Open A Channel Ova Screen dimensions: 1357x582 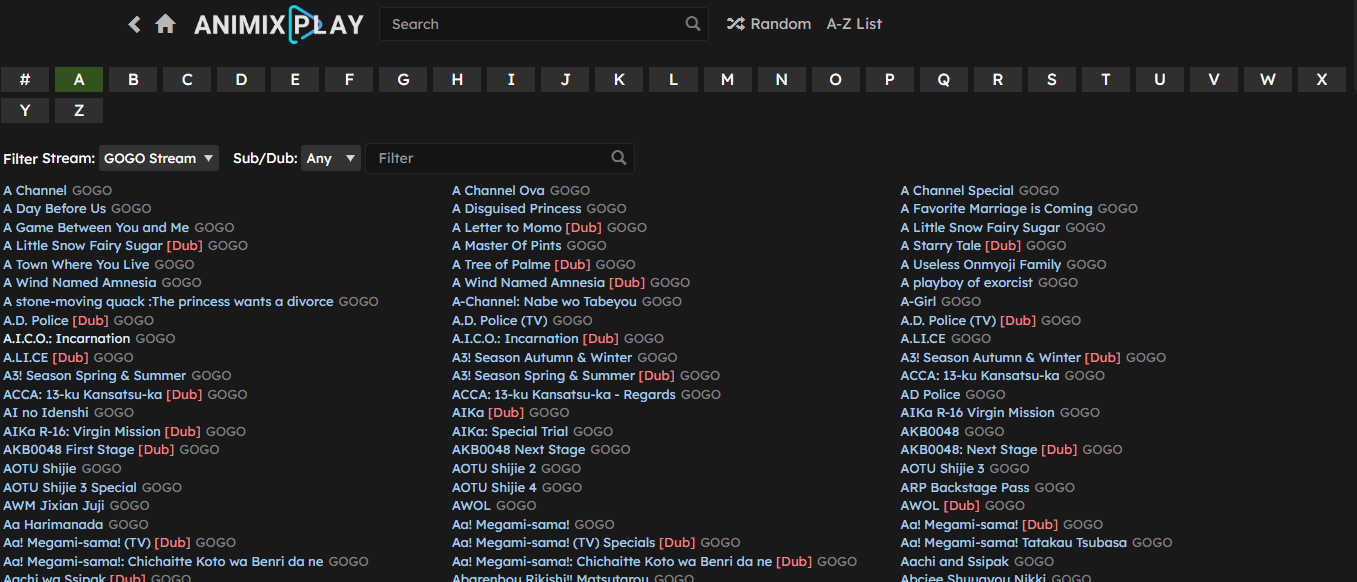coord(498,190)
